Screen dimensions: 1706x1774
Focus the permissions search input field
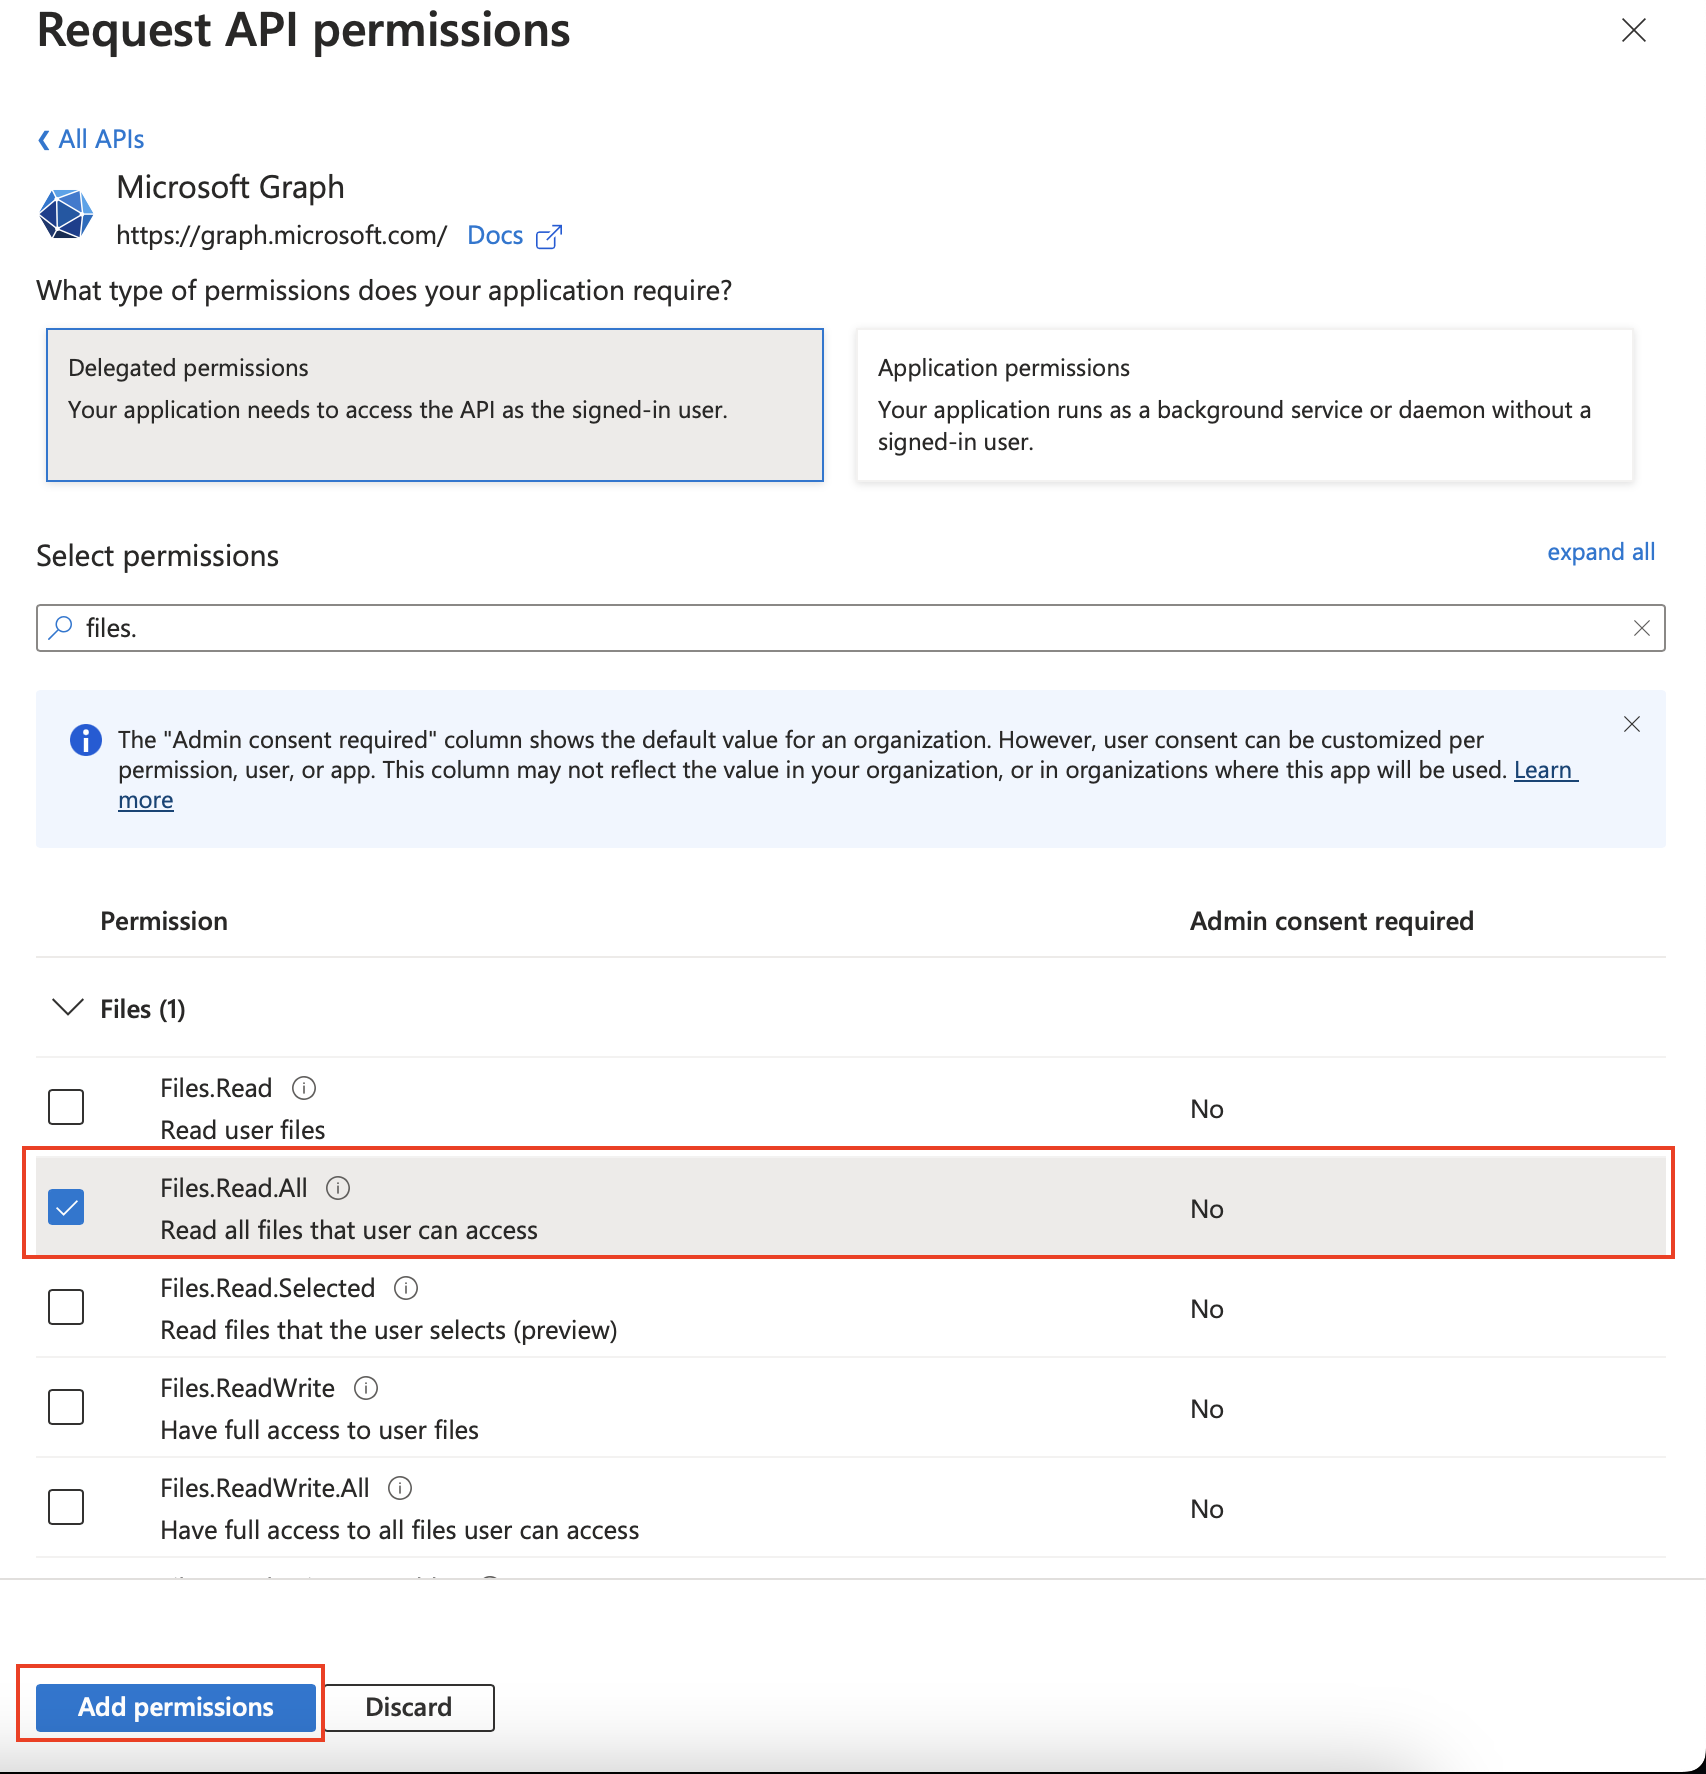point(850,628)
